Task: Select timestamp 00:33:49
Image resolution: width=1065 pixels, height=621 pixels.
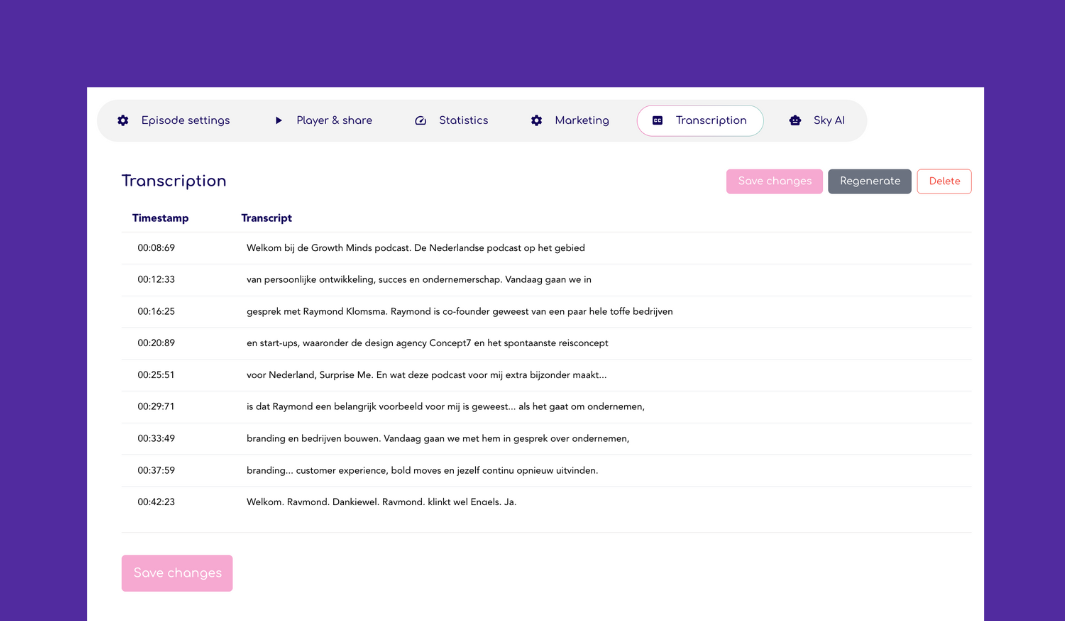Action: tap(156, 438)
